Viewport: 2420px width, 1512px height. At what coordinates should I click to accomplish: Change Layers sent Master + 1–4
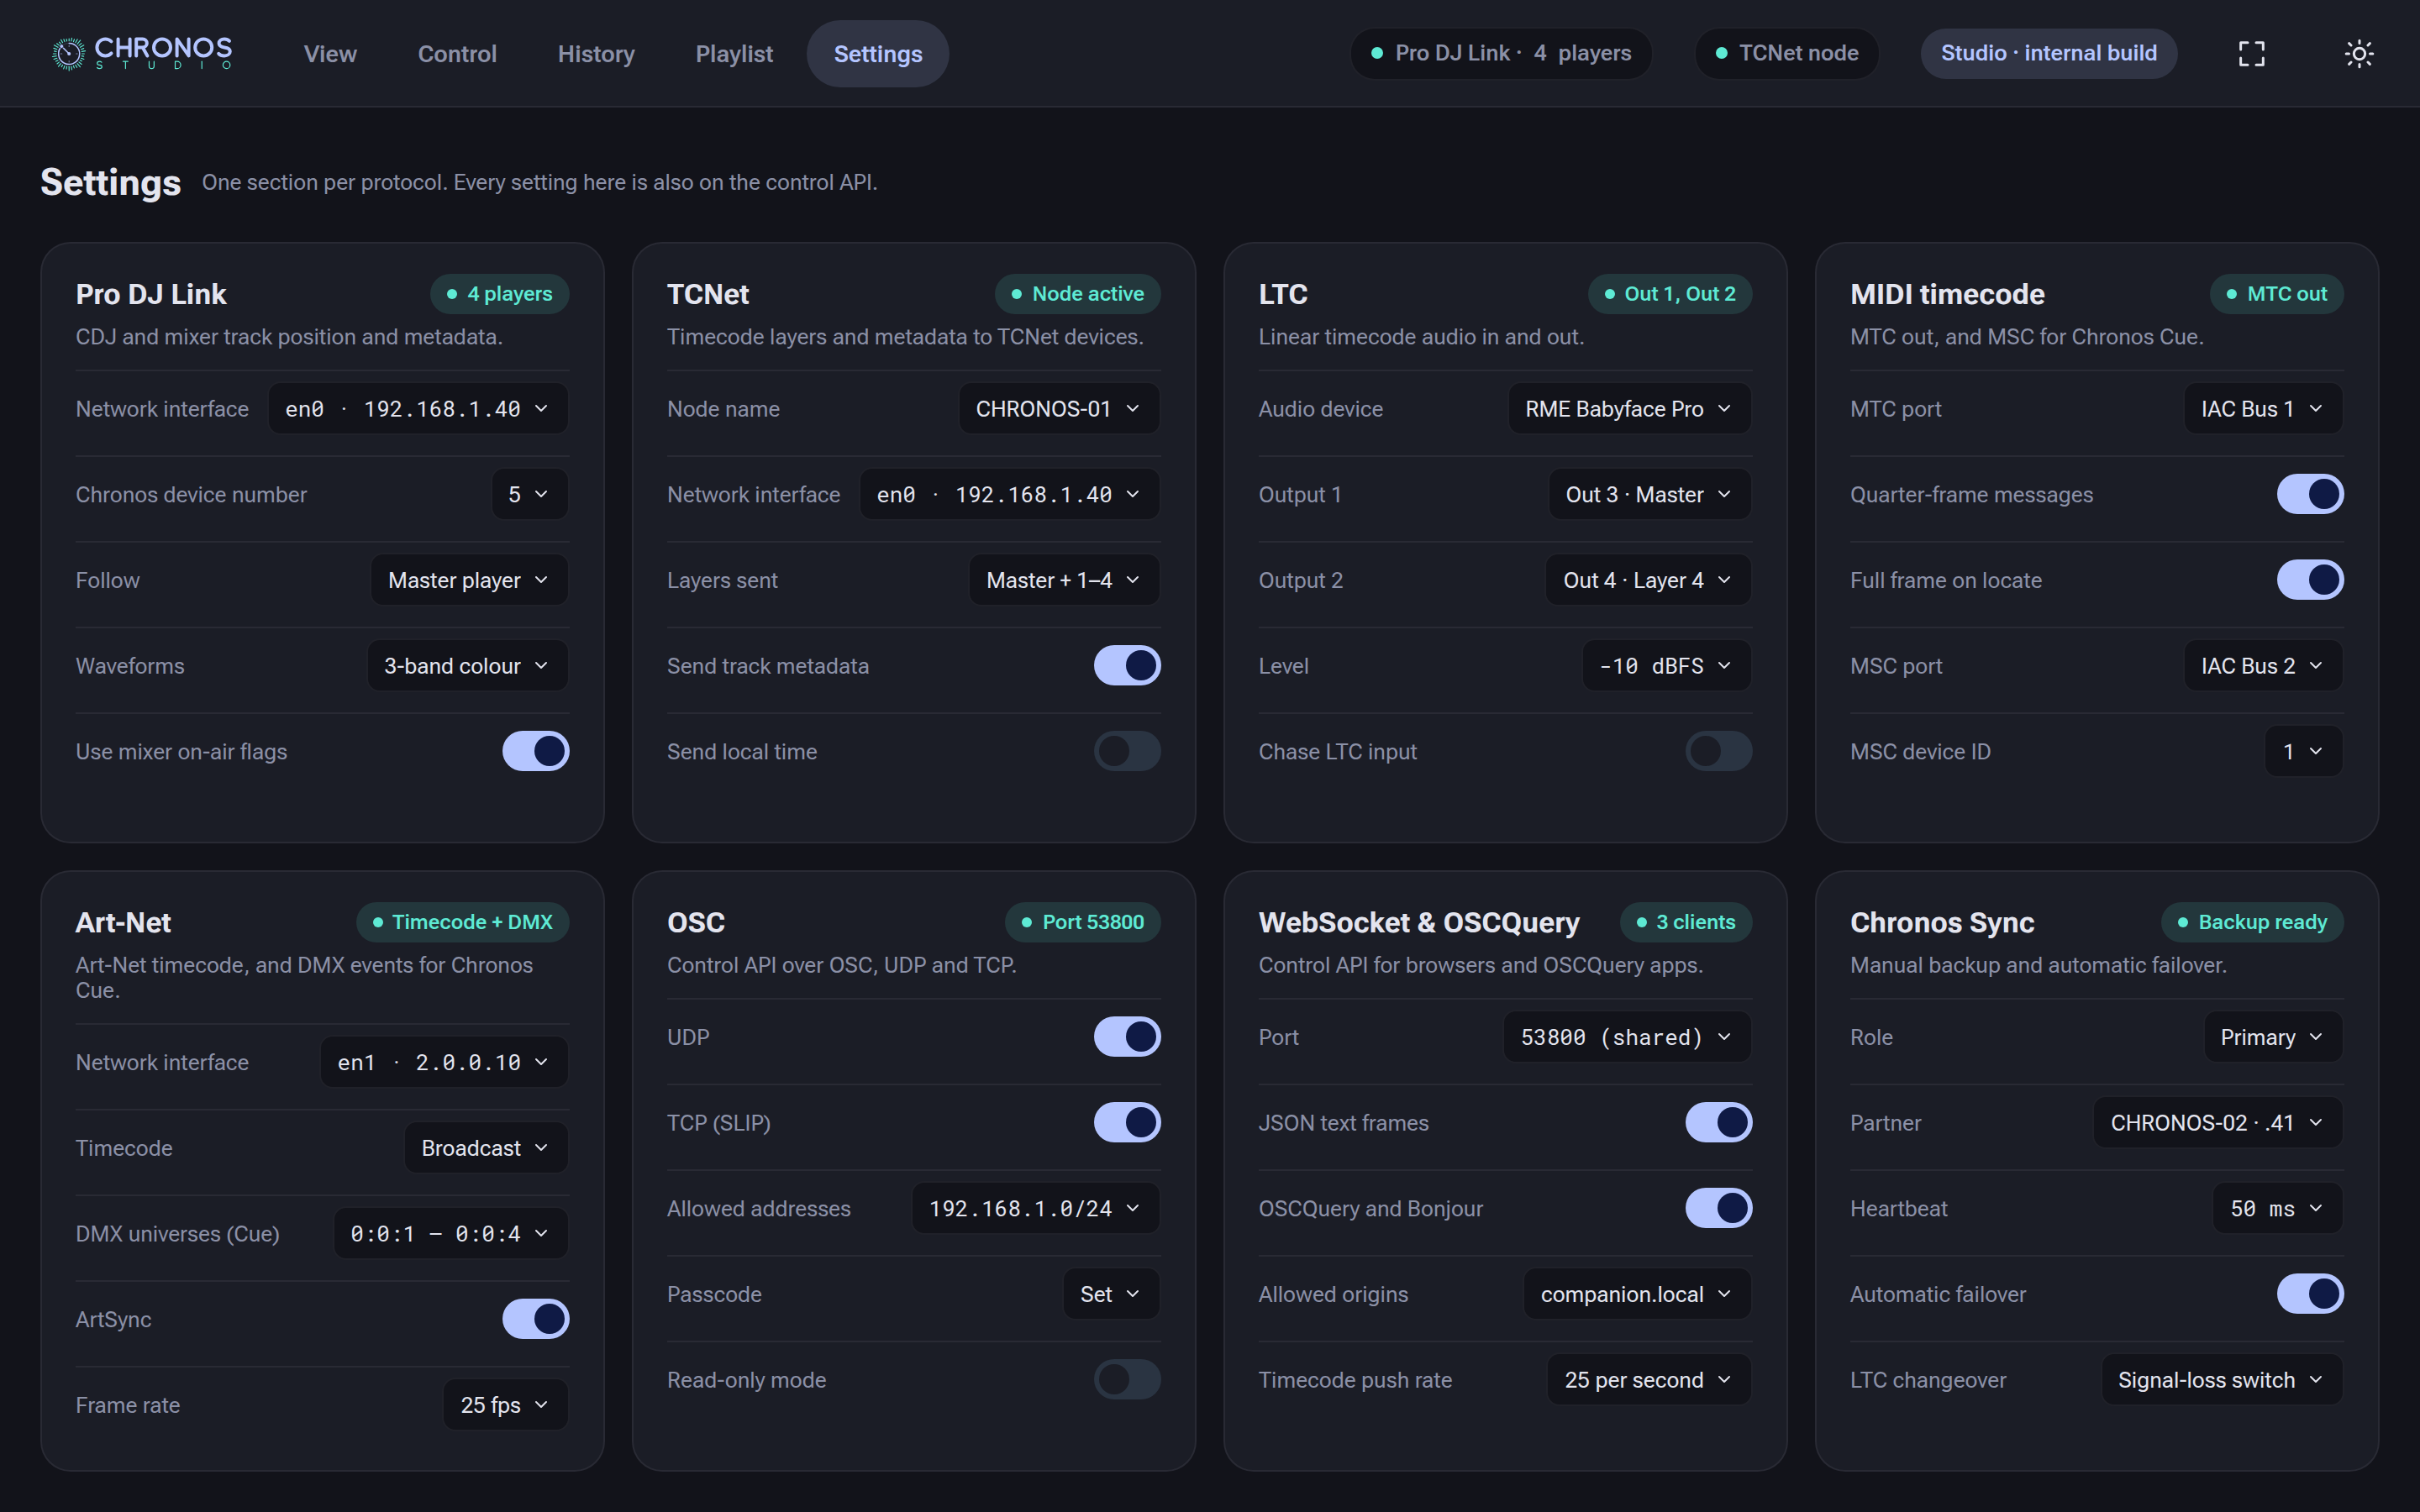click(x=1065, y=580)
